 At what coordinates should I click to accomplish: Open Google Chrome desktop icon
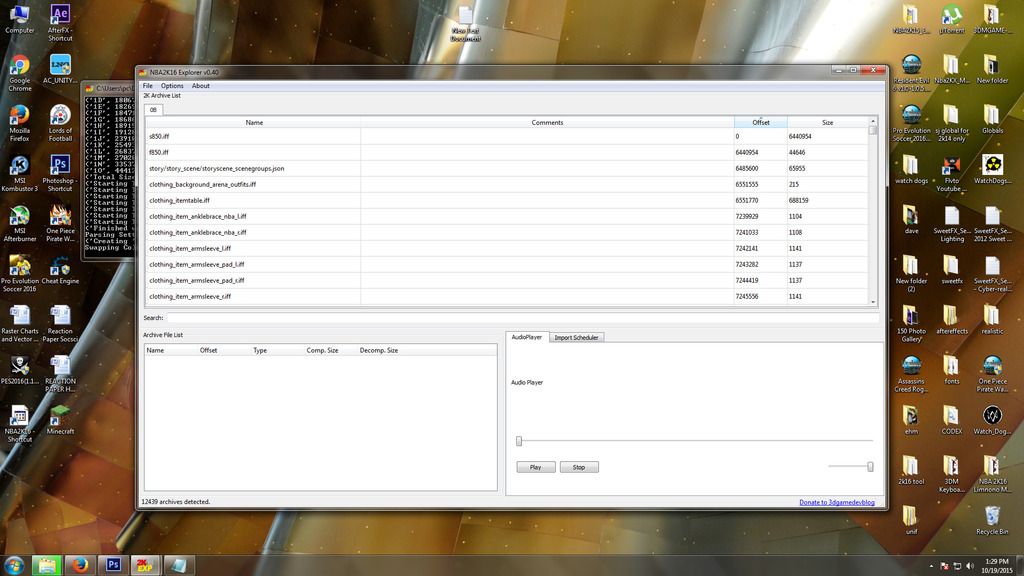click(x=20, y=73)
